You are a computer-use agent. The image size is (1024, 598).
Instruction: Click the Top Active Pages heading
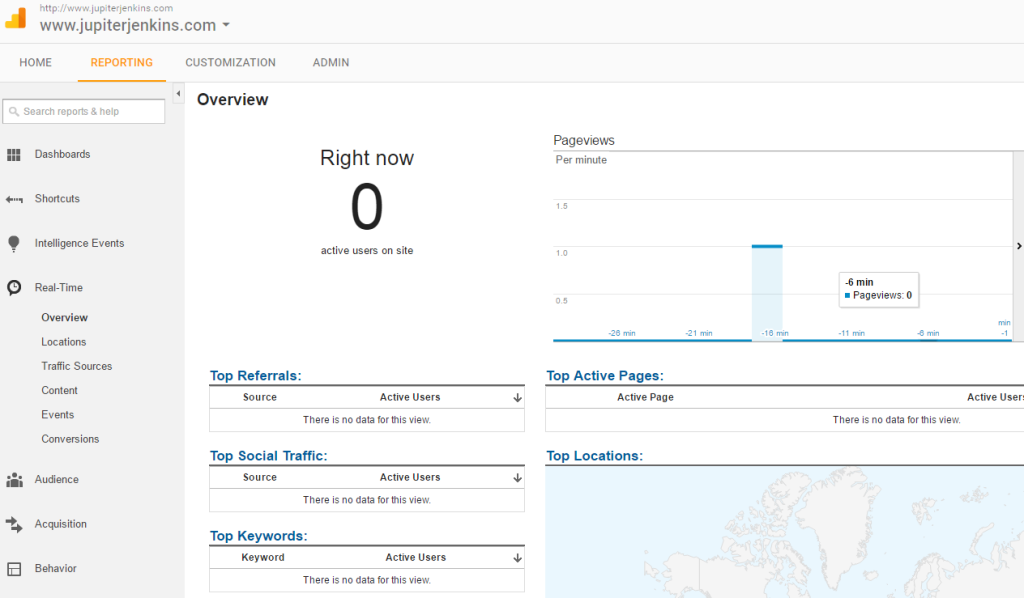point(605,376)
